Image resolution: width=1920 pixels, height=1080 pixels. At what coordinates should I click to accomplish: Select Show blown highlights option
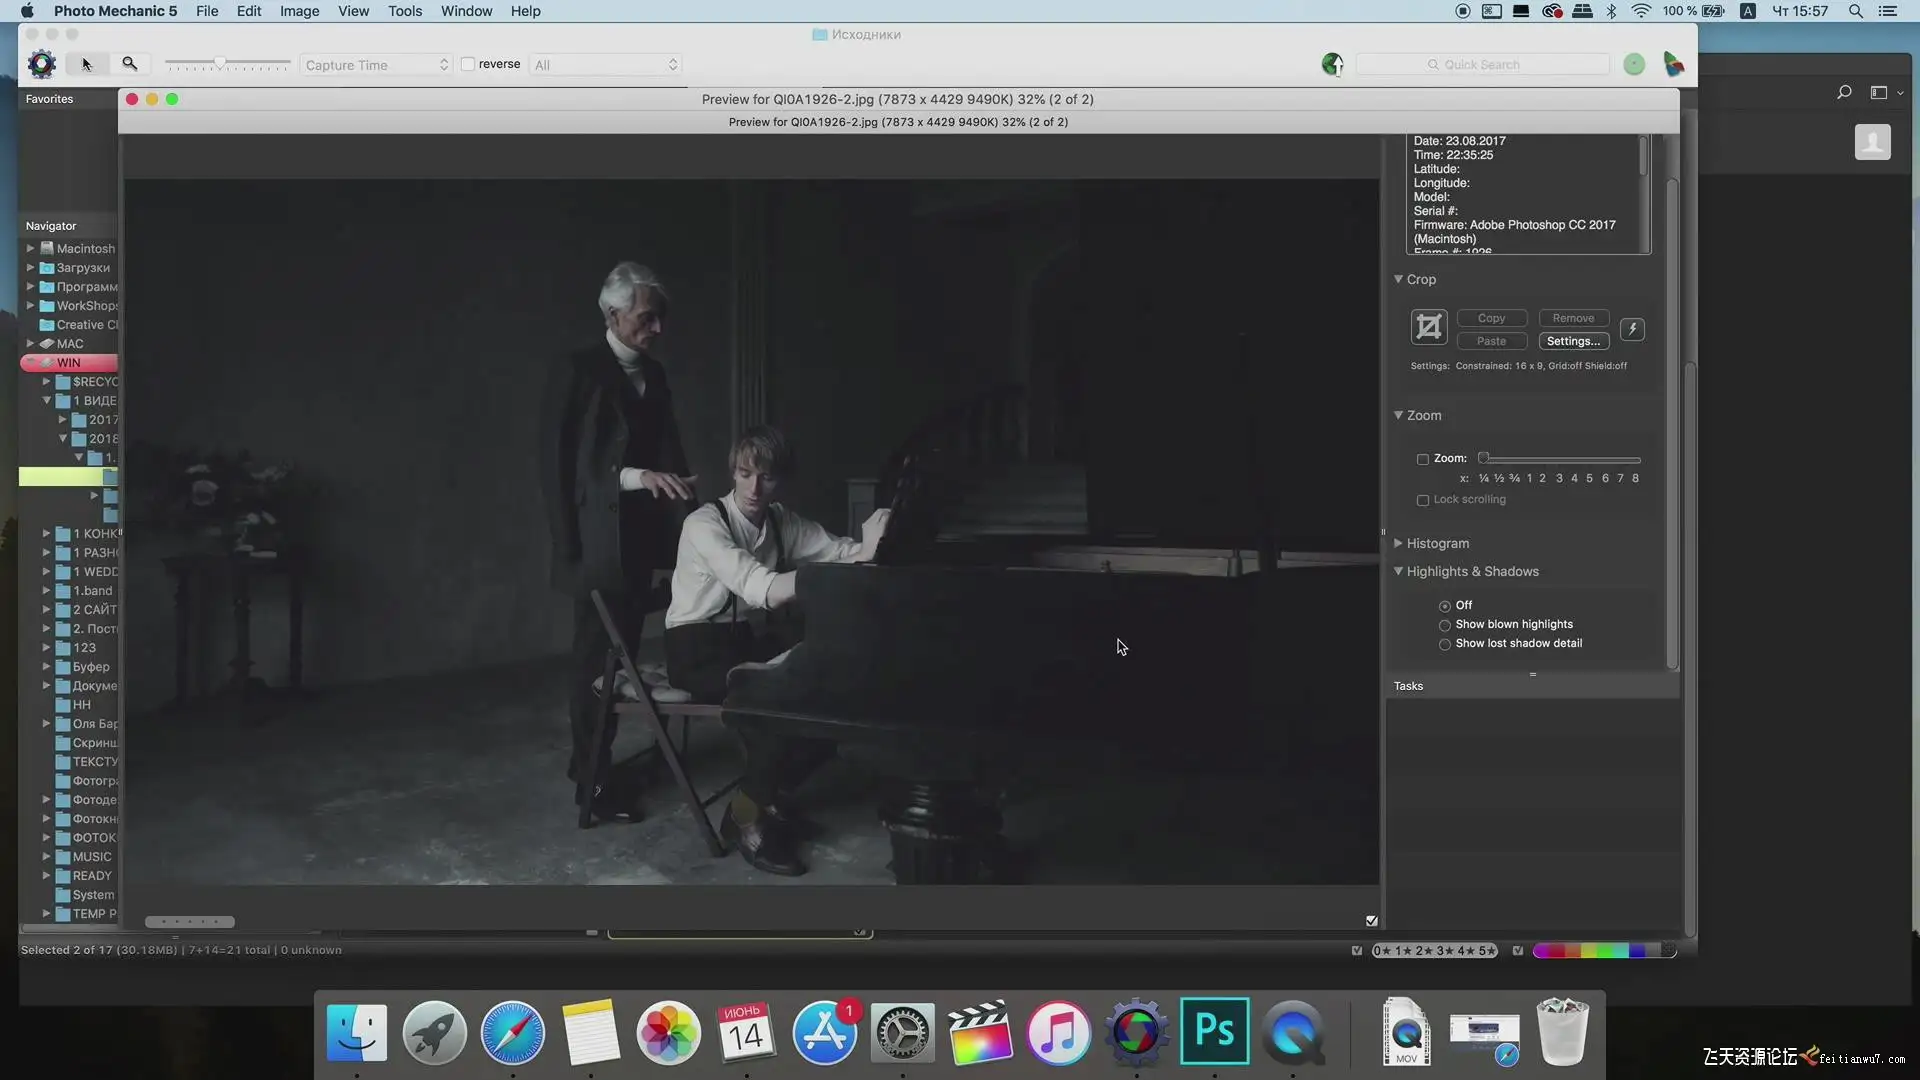point(1445,625)
